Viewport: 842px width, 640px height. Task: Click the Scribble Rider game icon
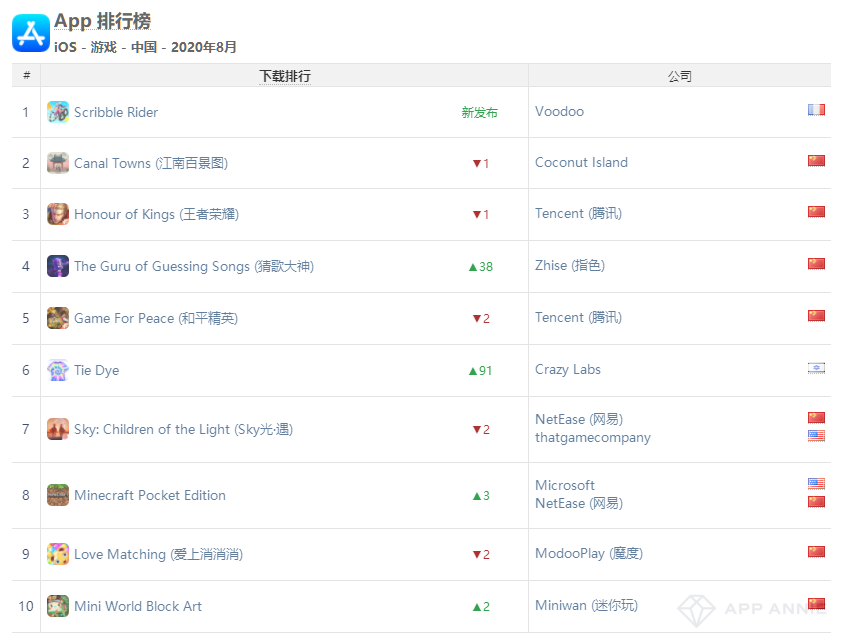(x=58, y=112)
